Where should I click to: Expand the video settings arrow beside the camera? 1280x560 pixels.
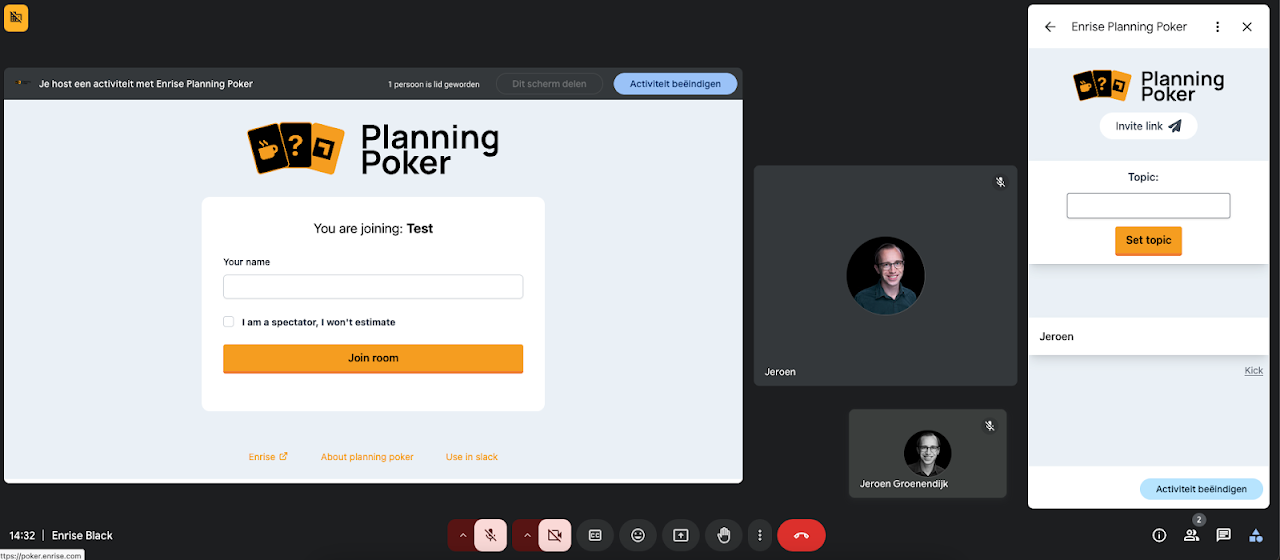coord(527,535)
